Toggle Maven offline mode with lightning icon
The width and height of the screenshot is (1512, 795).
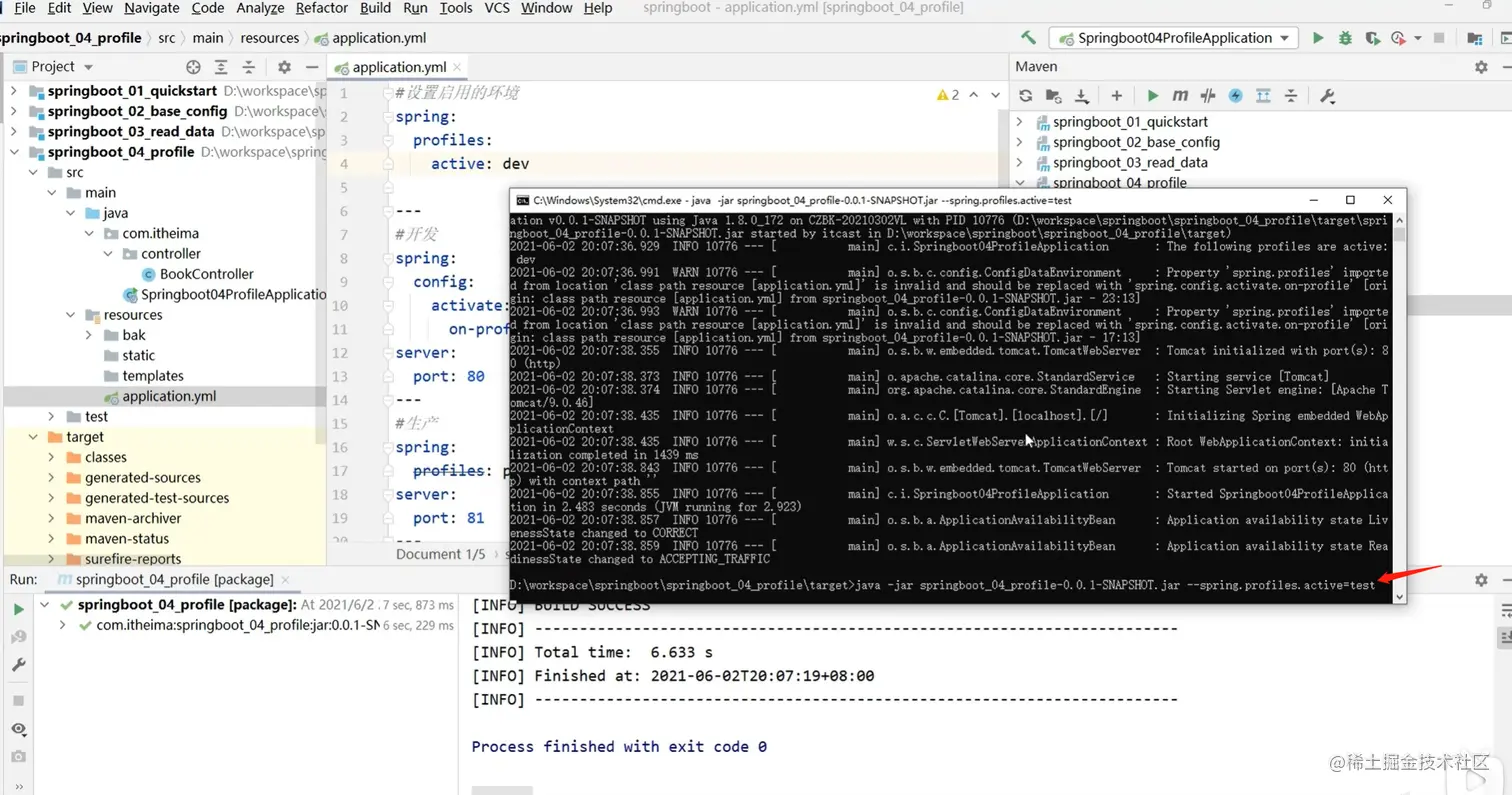pyautogui.click(x=1236, y=95)
